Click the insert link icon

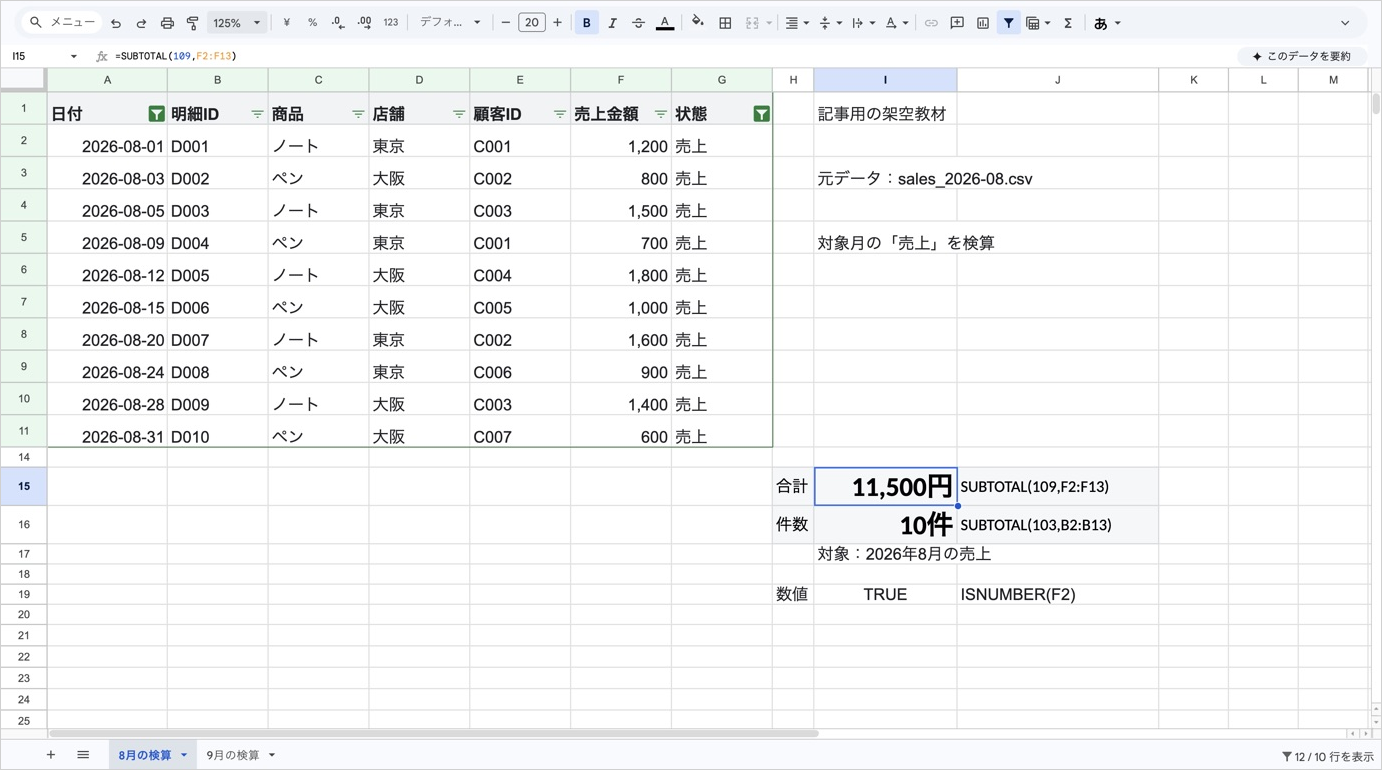pyautogui.click(x=931, y=23)
